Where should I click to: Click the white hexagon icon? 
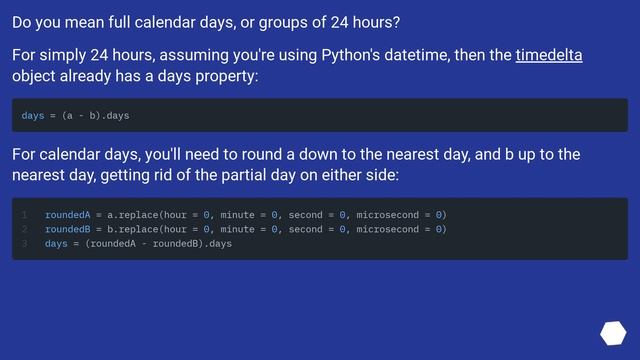pyautogui.click(x=613, y=333)
